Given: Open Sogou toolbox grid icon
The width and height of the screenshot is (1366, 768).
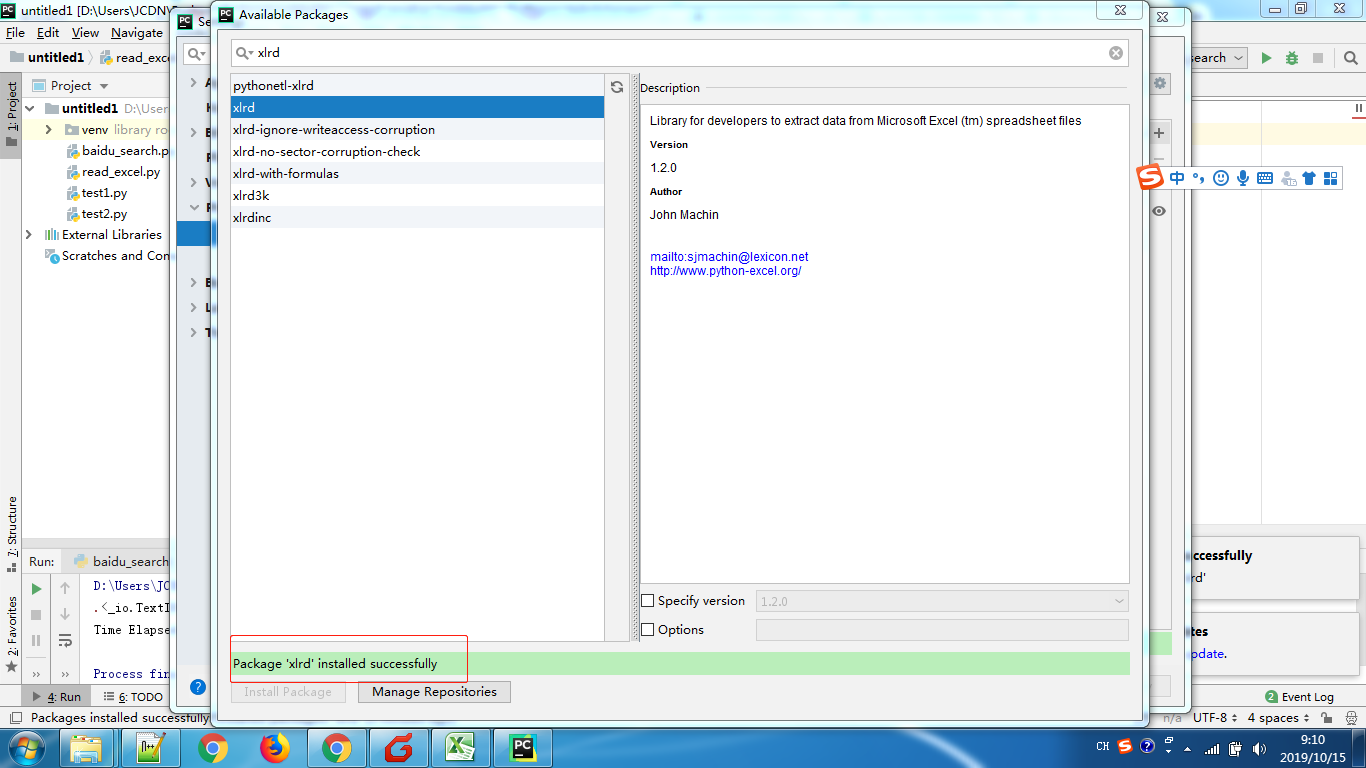Looking at the screenshot, I should point(1330,178).
